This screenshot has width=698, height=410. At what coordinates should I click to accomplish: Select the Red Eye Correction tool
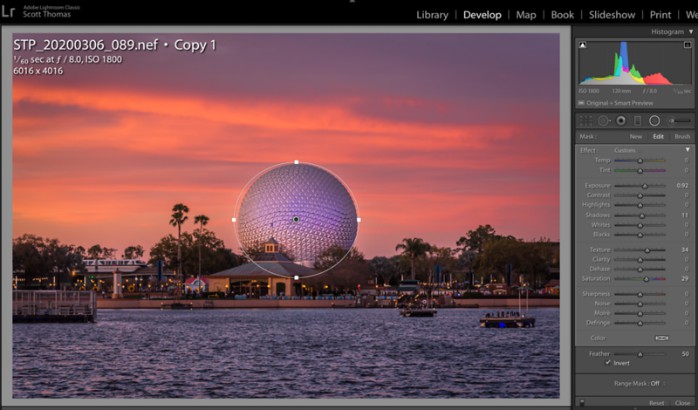click(621, 121)
